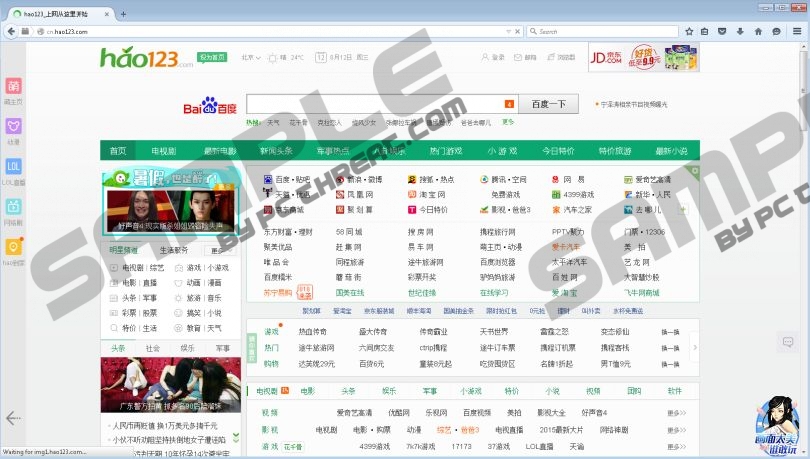Click the 设为首页 green button
This screenshot has height=459, width=810.
point(211,57)
